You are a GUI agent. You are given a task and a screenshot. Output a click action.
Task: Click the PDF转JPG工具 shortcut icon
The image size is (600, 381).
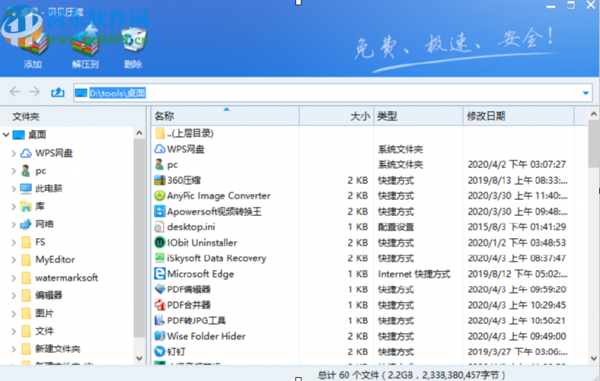tap(160, 321)
